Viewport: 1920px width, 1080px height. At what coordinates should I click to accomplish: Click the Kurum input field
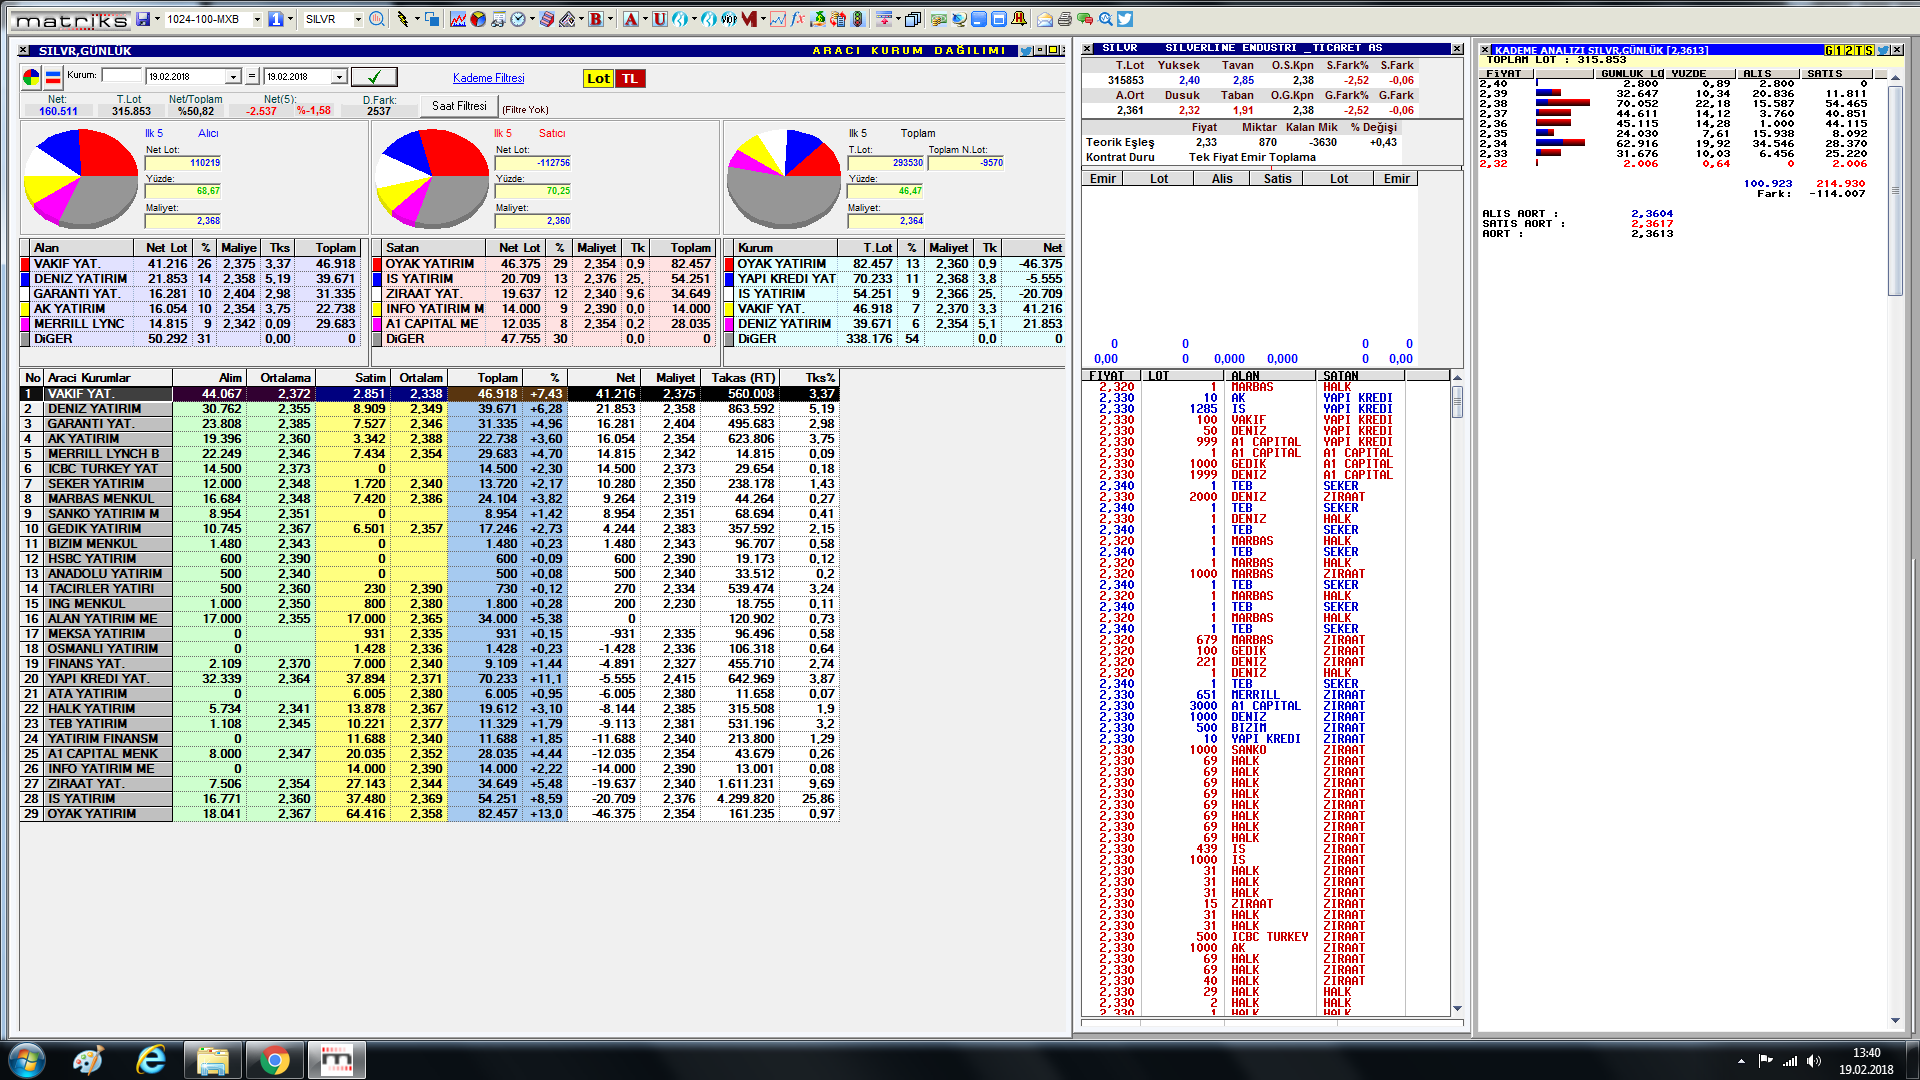point(122,76)
